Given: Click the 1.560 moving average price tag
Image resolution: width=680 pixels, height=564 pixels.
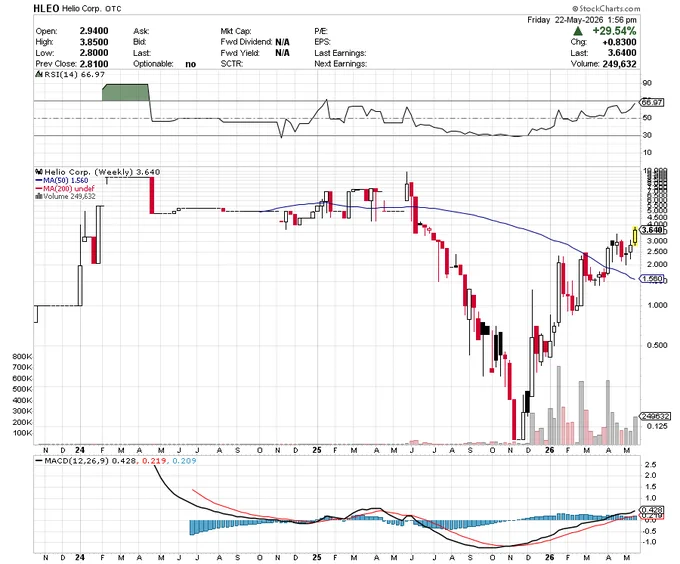Looking at the screenshot, I should click(x=652, y=279).
